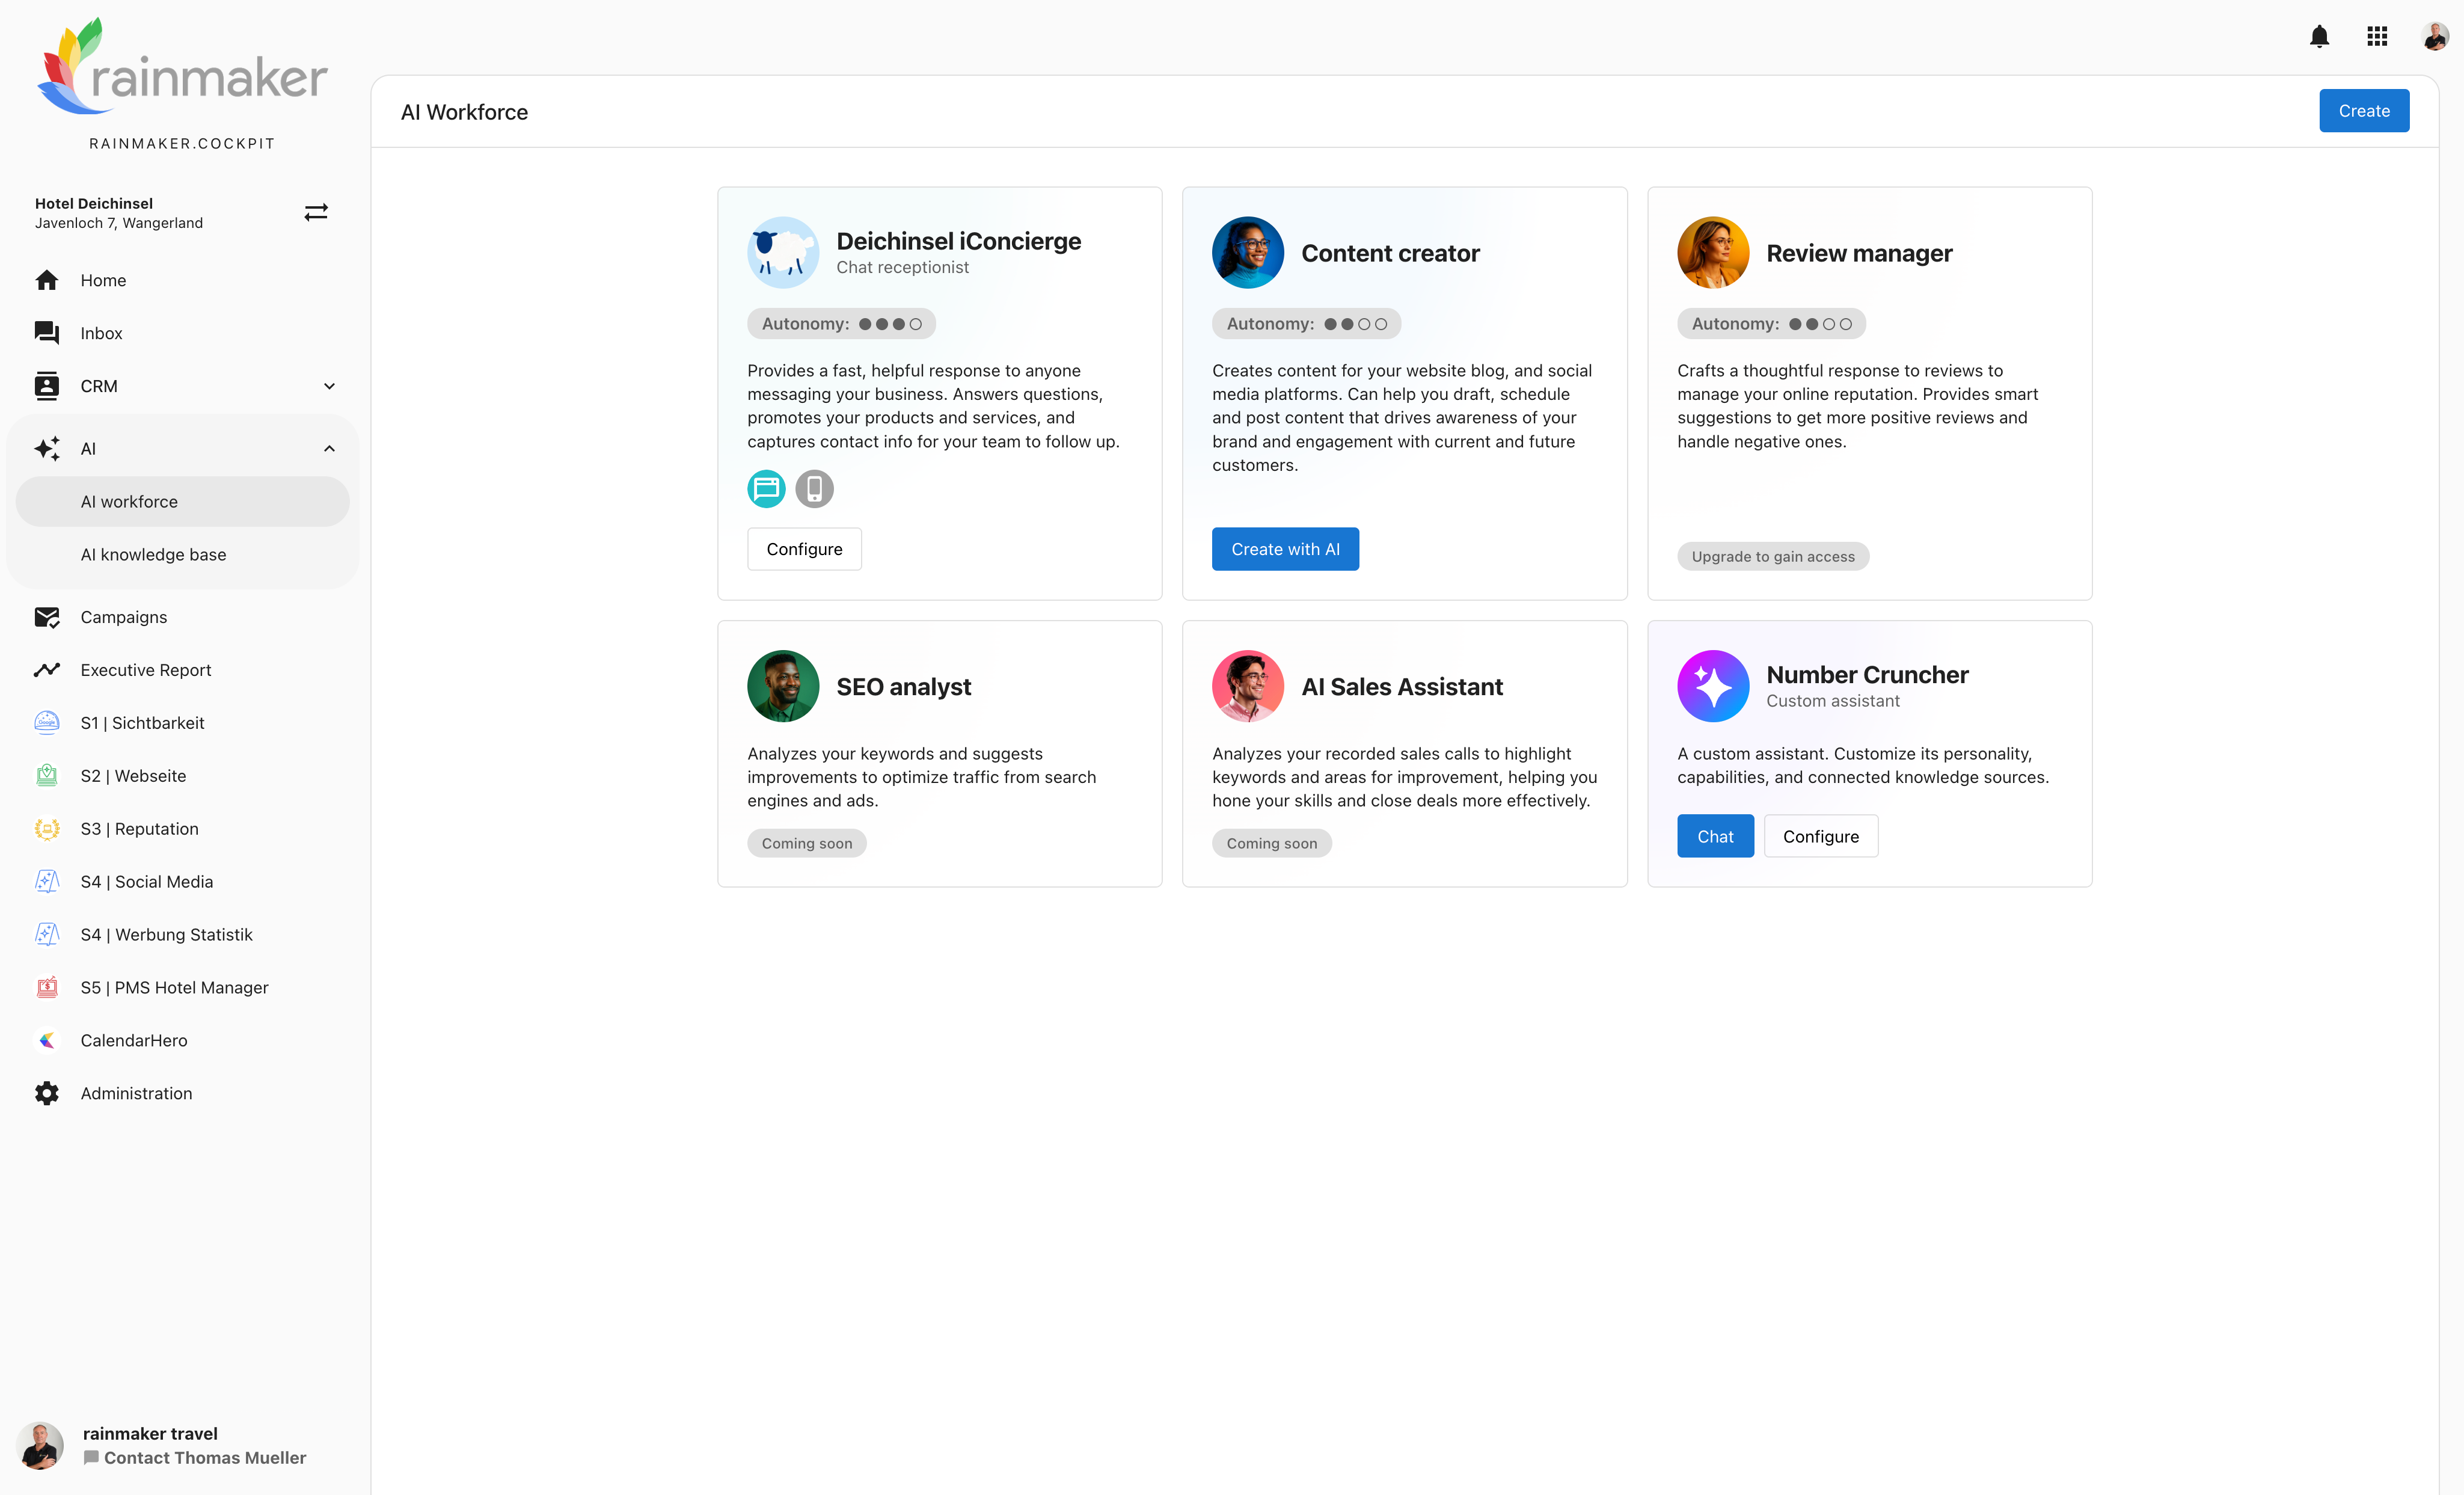
Task: Select the Executive Report chart icon
Action: pos(47,669)
